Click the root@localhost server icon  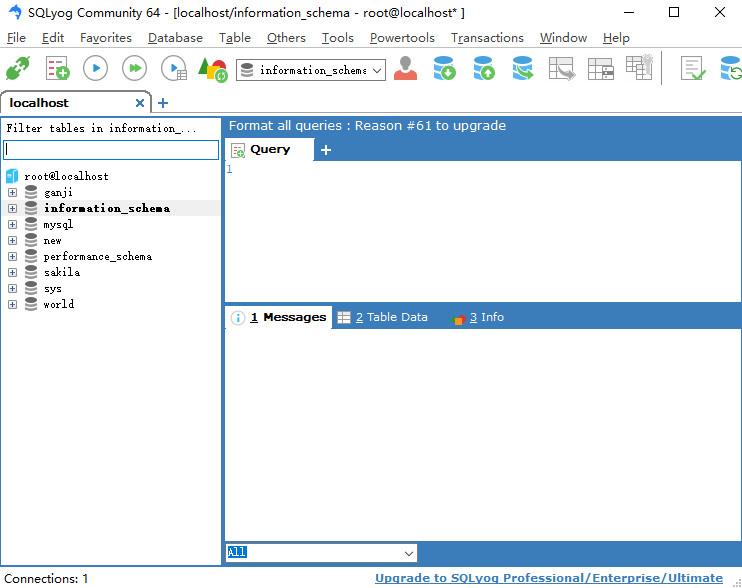[x=12, y=176]
